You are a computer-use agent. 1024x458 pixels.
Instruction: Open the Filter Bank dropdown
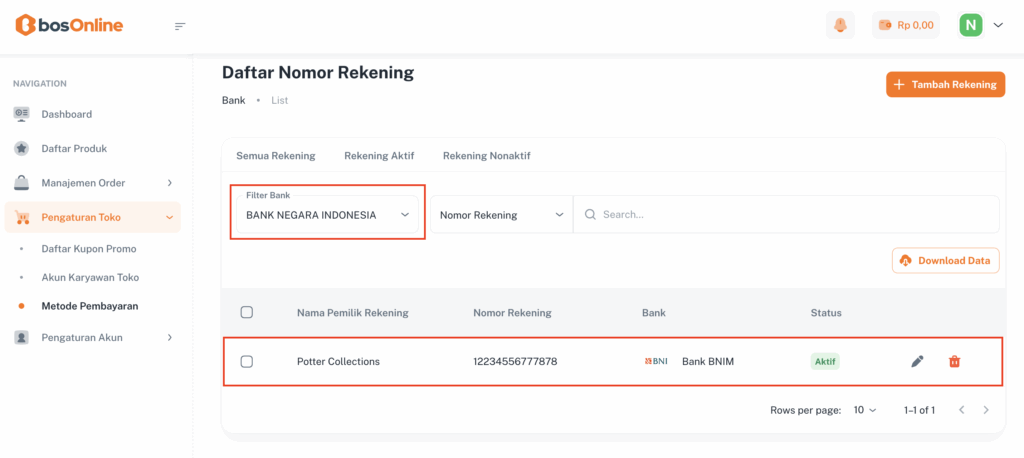click(328, 214)
